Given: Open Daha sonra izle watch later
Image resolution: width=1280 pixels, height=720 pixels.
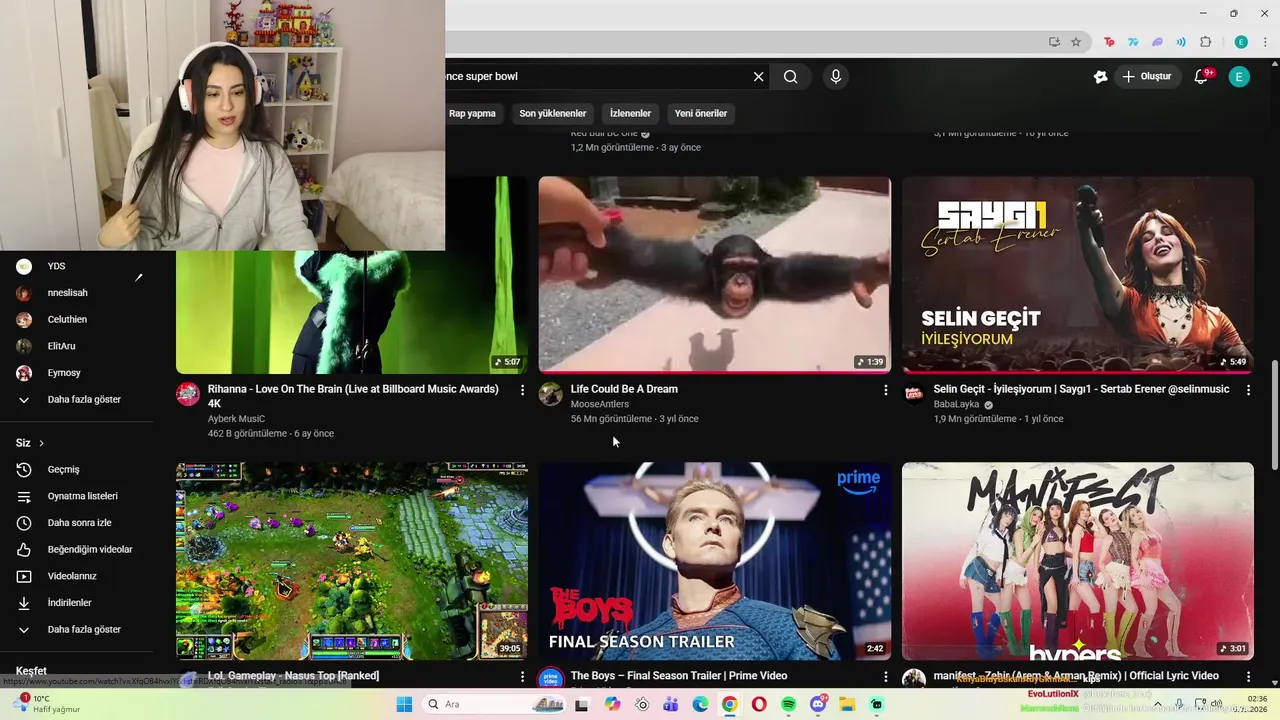Looking at the screenshot, I should coord(76,523).
